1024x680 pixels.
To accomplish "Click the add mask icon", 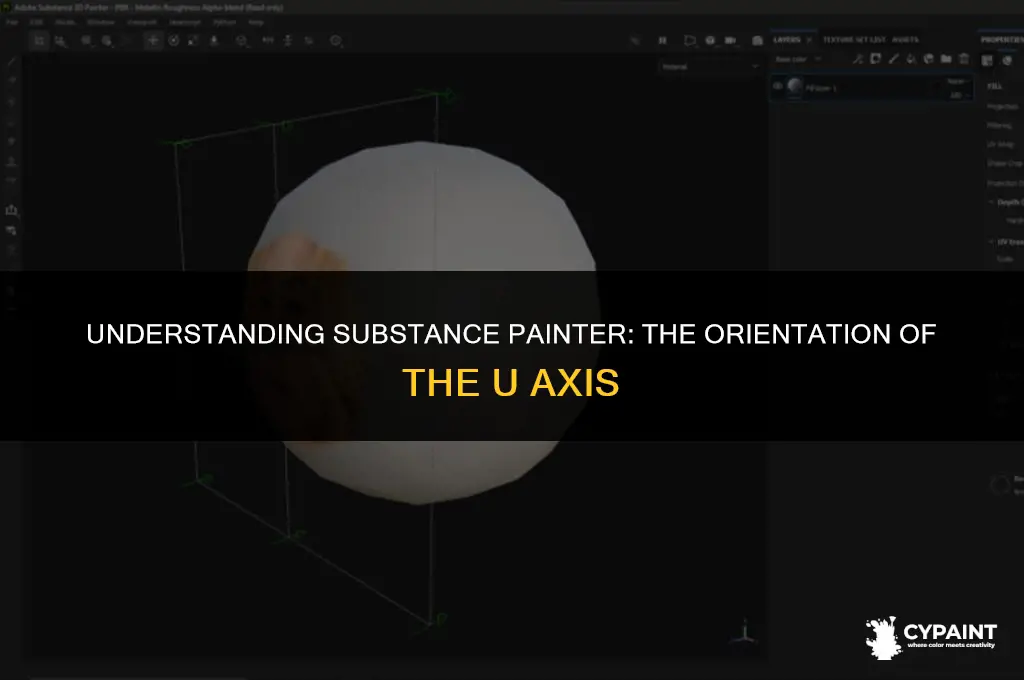I will pos(876,59).
